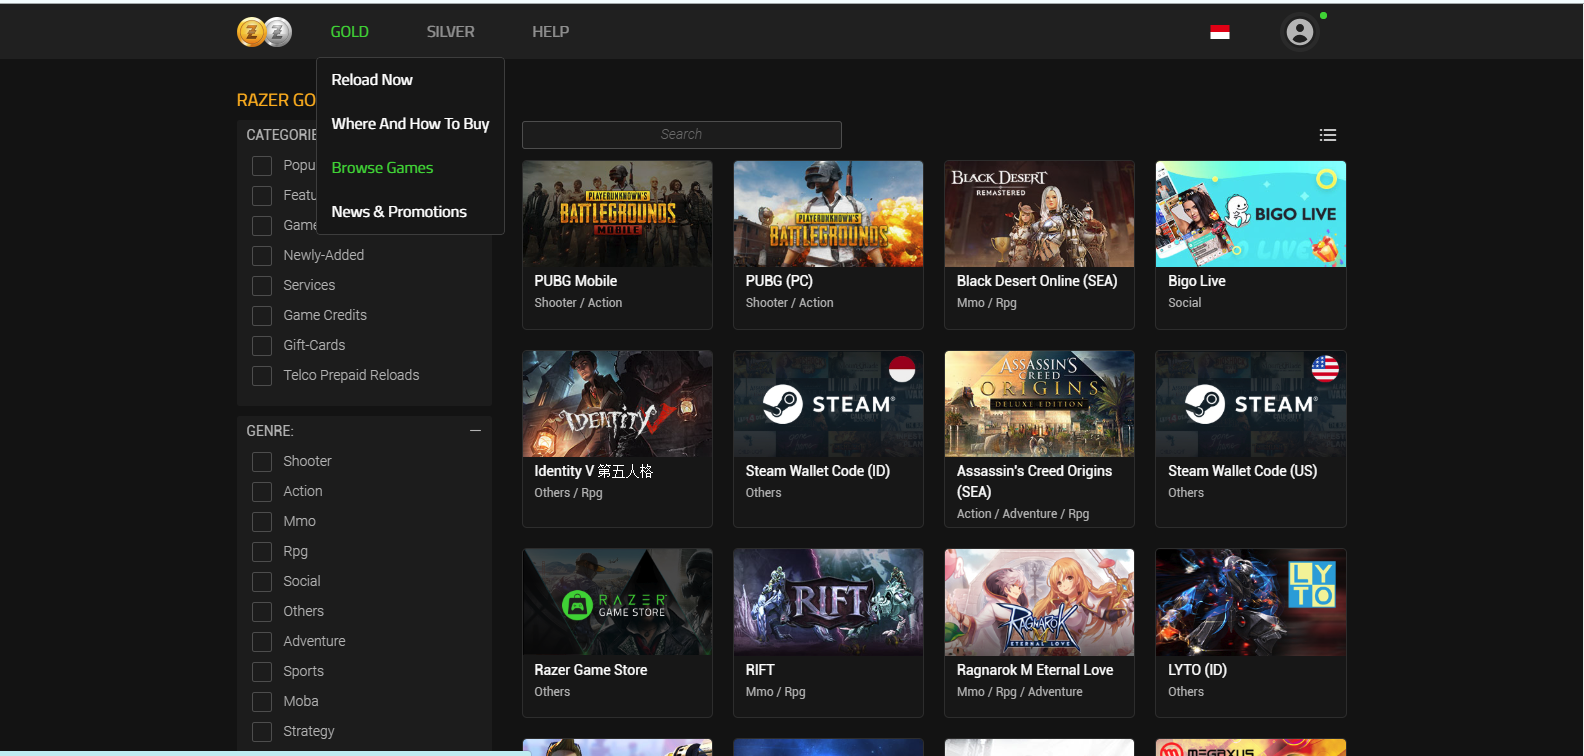Tick the Games category checkbox
Viewport: 1584px width, 756px height.
pyautogui.click(x=262, y=225)
